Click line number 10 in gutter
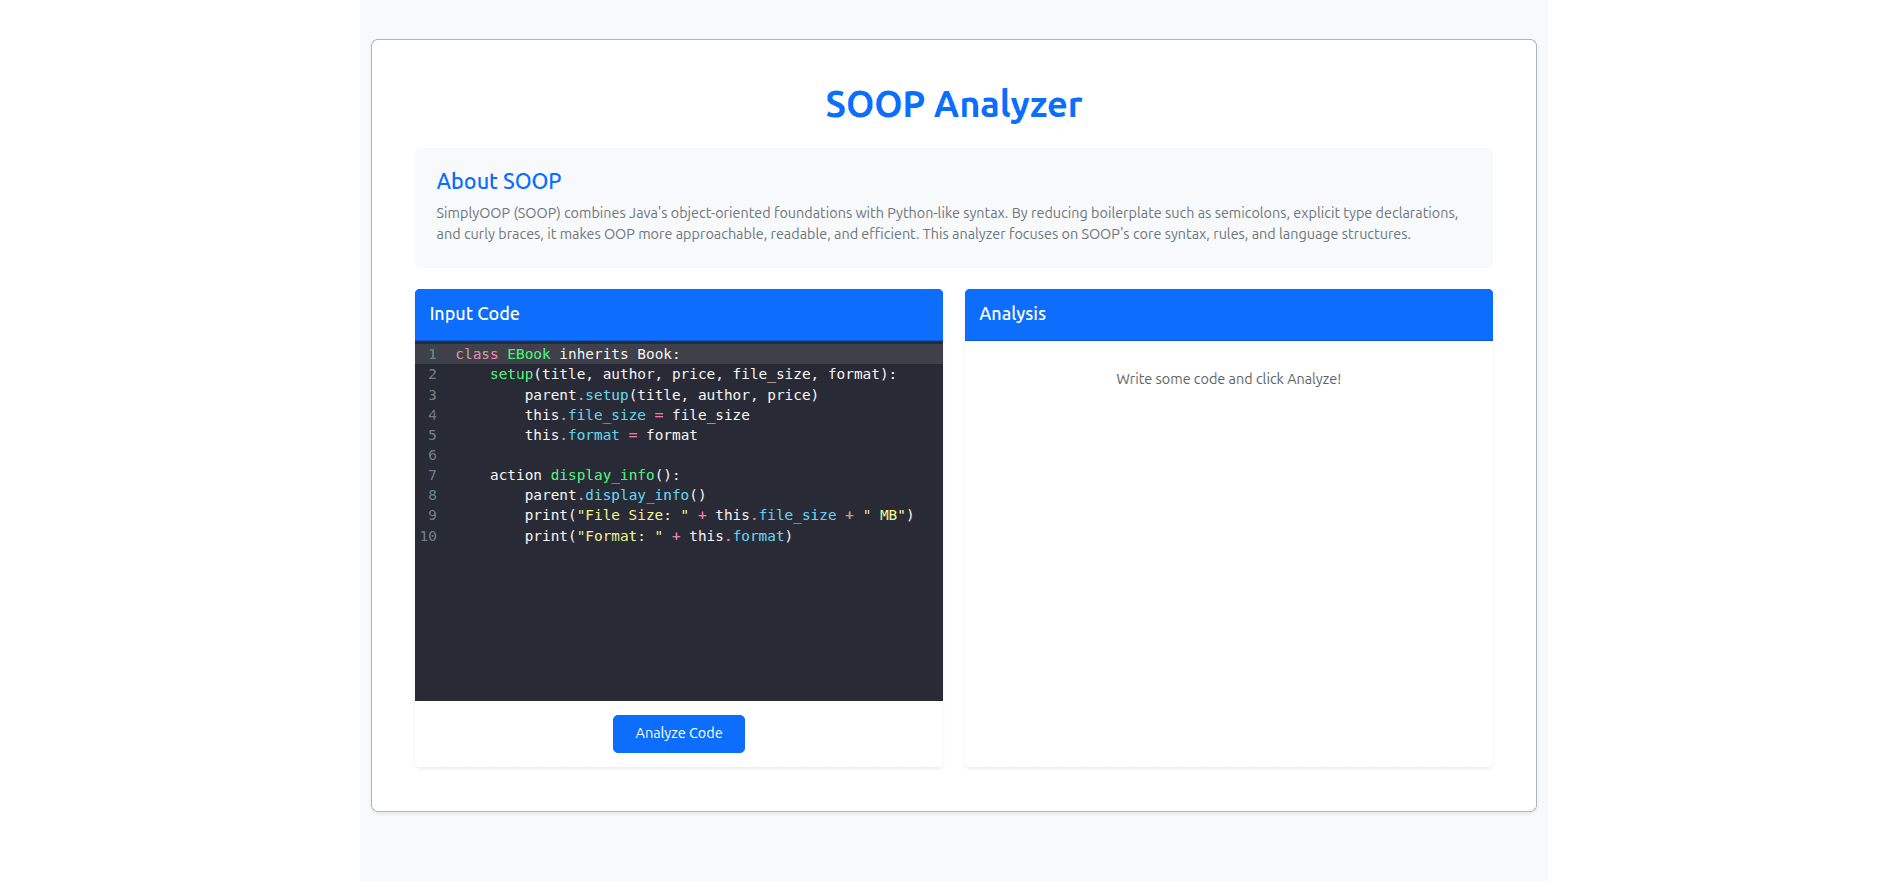 point(428,536)
